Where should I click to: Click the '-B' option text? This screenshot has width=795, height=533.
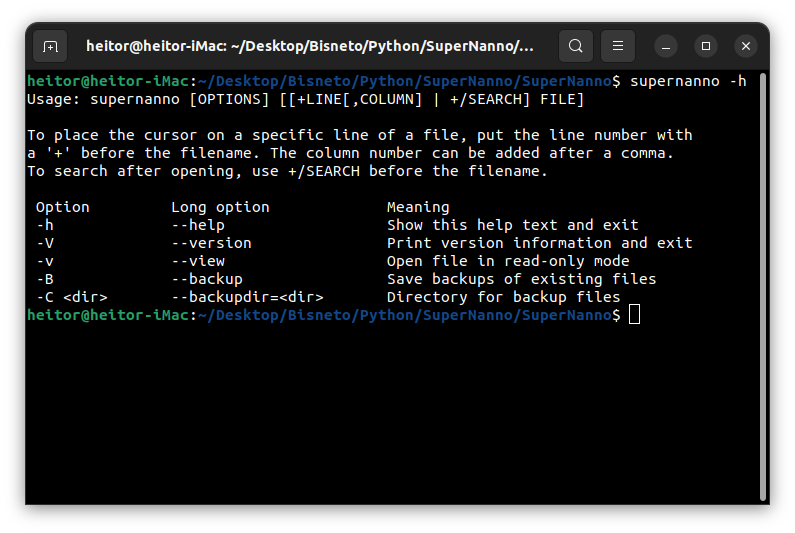(45, 279)
